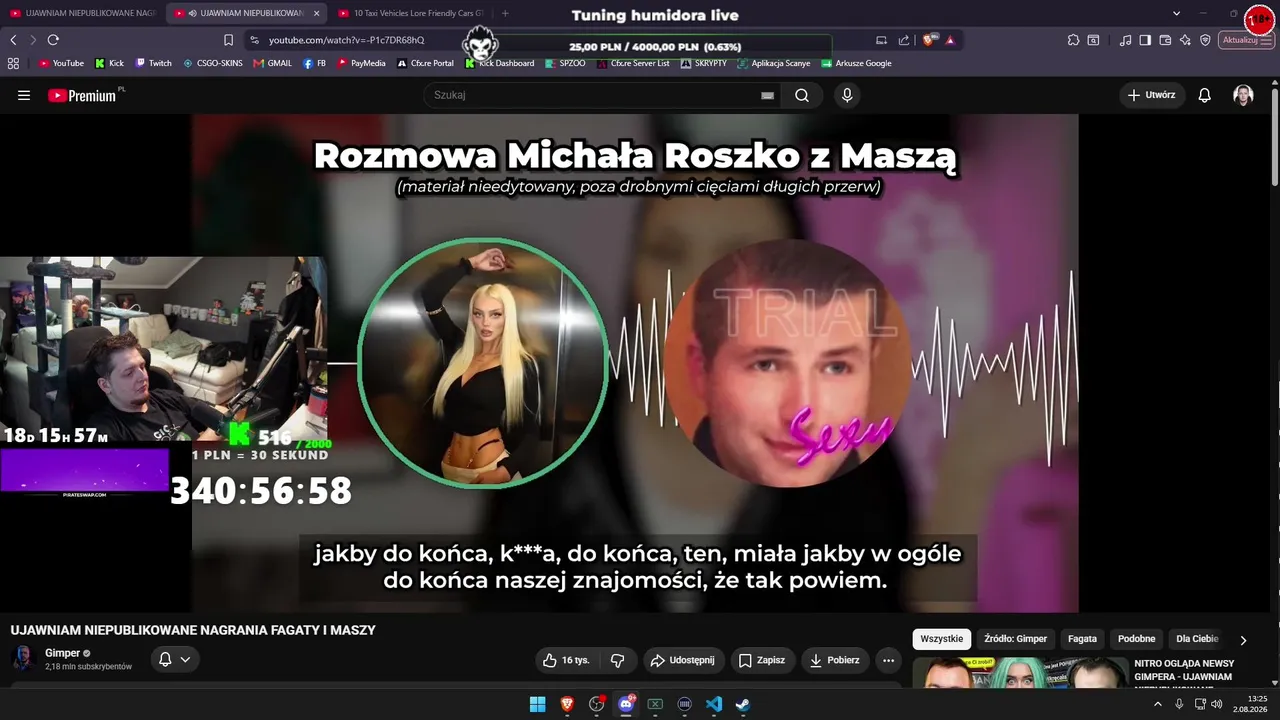The width and height of the screenshot is (1280, 720).
Task: Select the Źródło: Gimper filter chip
Action: coord(1016,639)
